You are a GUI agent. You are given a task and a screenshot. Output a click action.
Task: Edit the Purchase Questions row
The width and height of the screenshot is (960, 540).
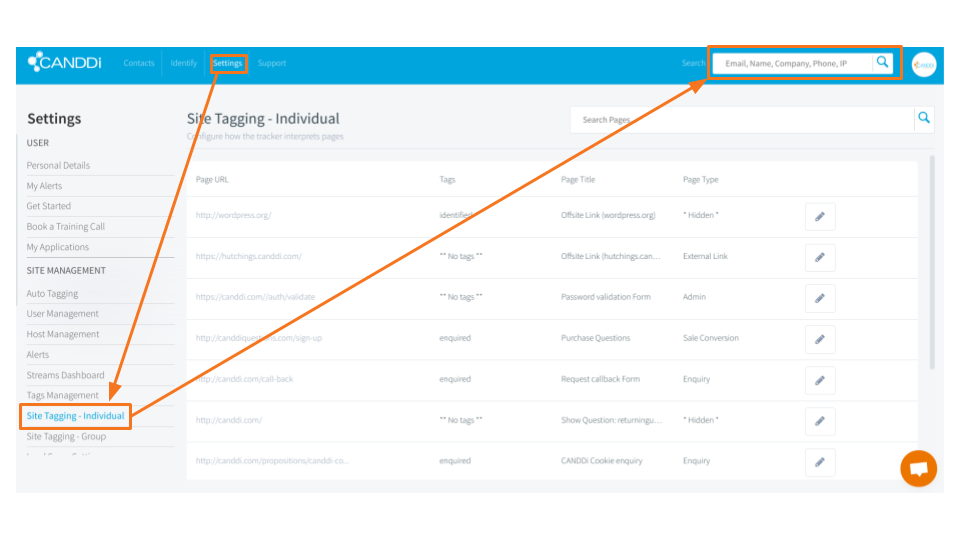820,339
